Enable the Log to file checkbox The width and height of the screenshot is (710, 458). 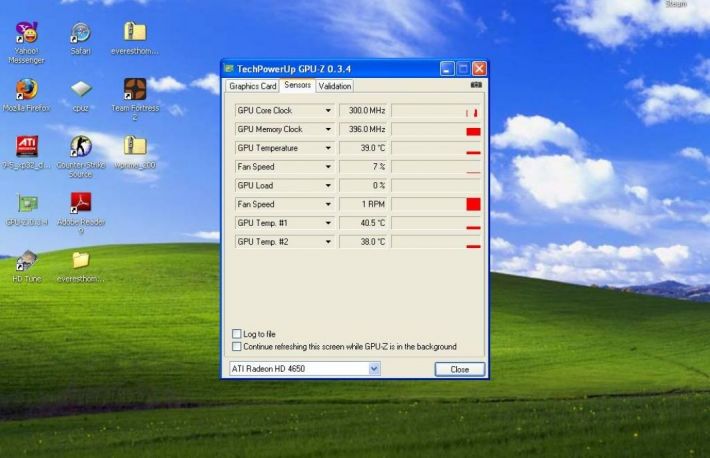[237, 334]
